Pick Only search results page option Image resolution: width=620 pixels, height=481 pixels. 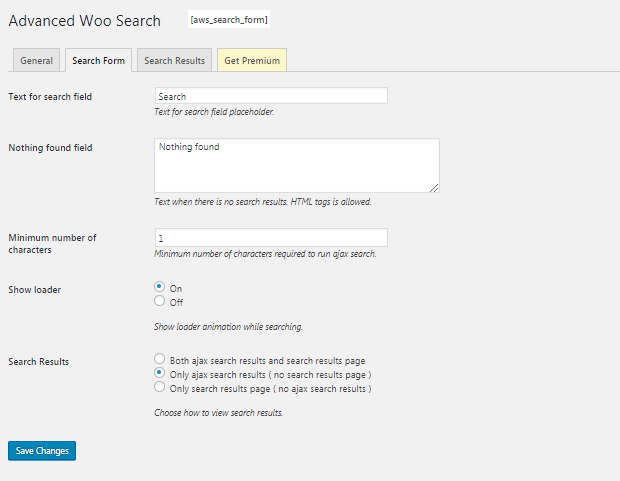click(160, 387)
